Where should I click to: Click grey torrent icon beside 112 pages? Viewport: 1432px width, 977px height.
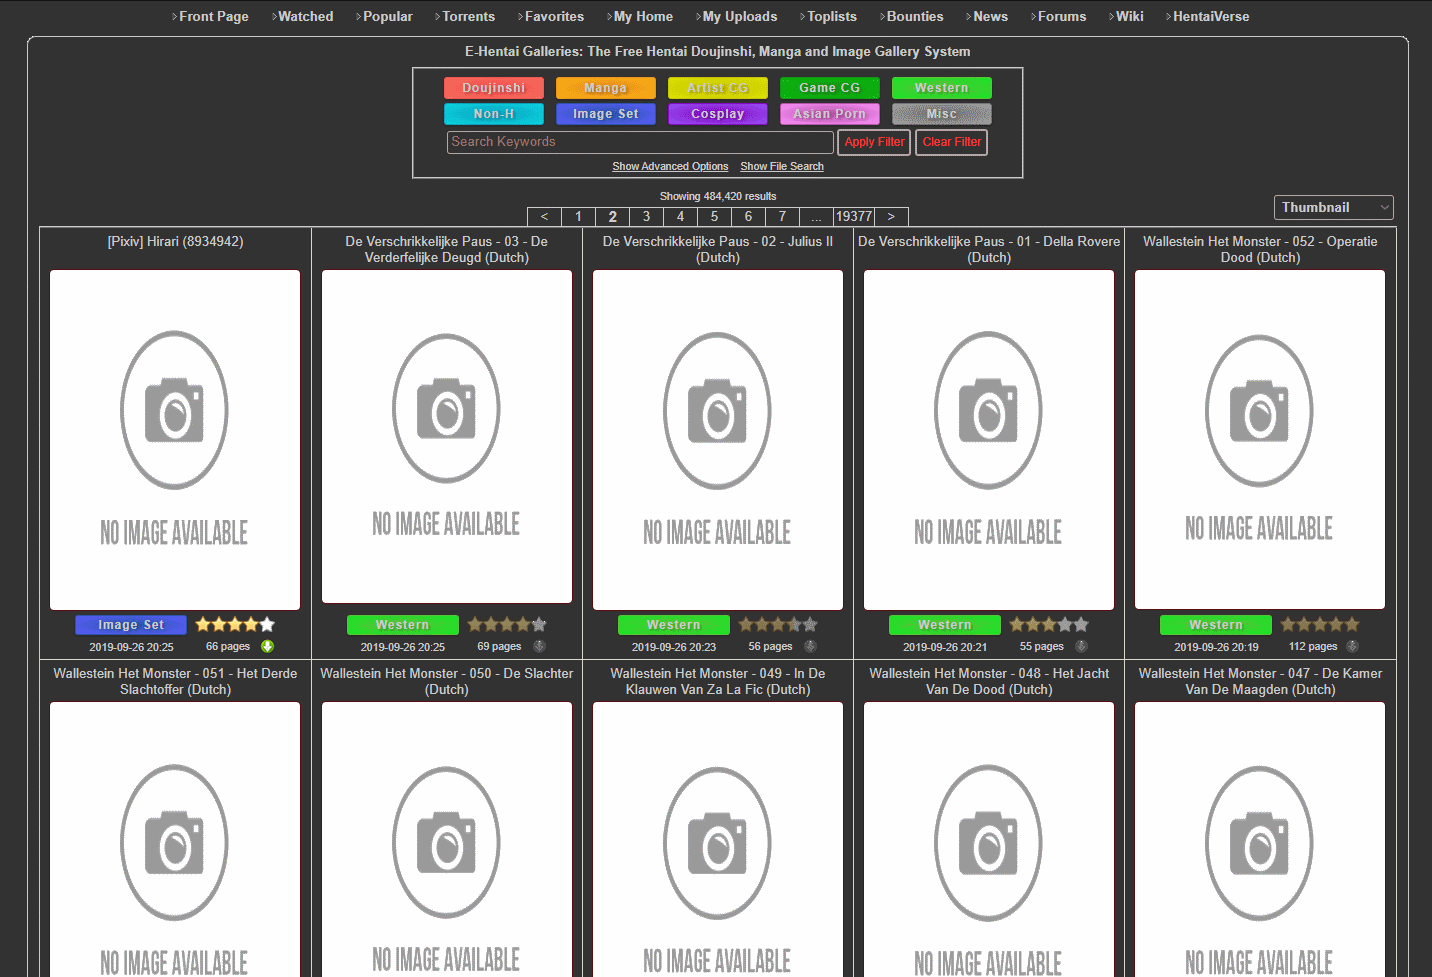click(1352, 646)
